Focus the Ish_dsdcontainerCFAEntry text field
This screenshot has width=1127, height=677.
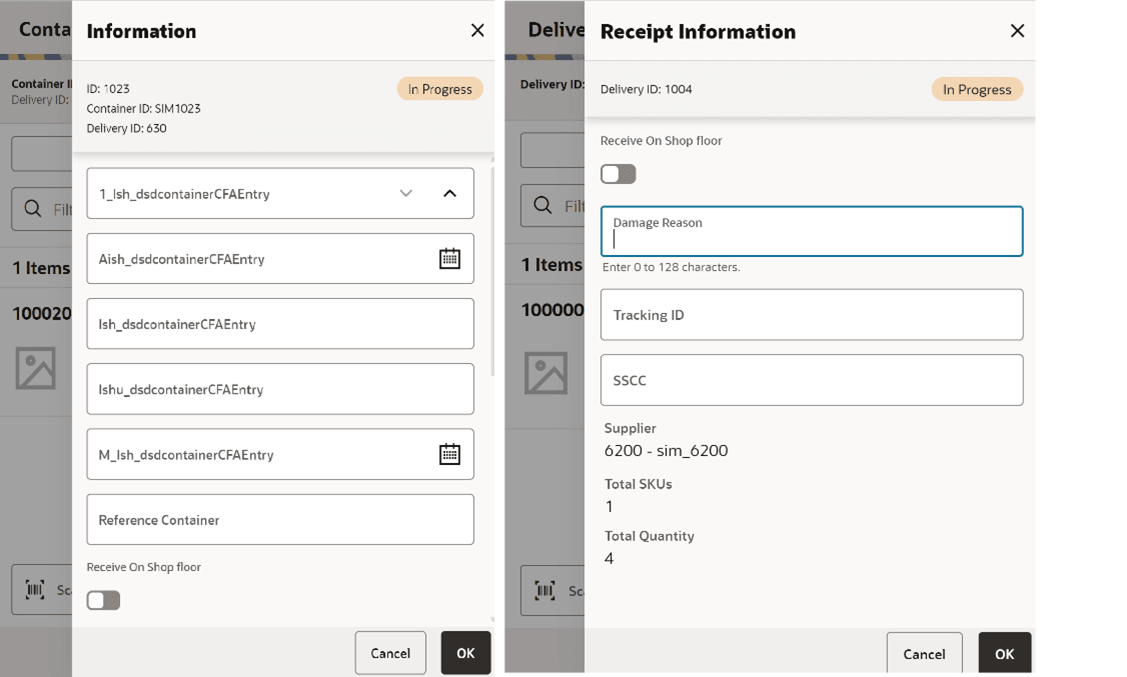tap(280, 324)
